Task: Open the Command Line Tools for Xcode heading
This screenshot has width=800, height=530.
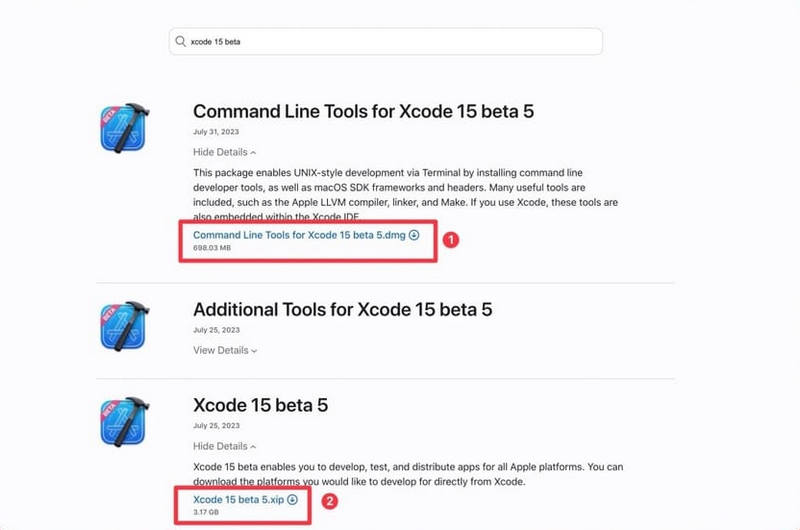Action: click(363, 111)
